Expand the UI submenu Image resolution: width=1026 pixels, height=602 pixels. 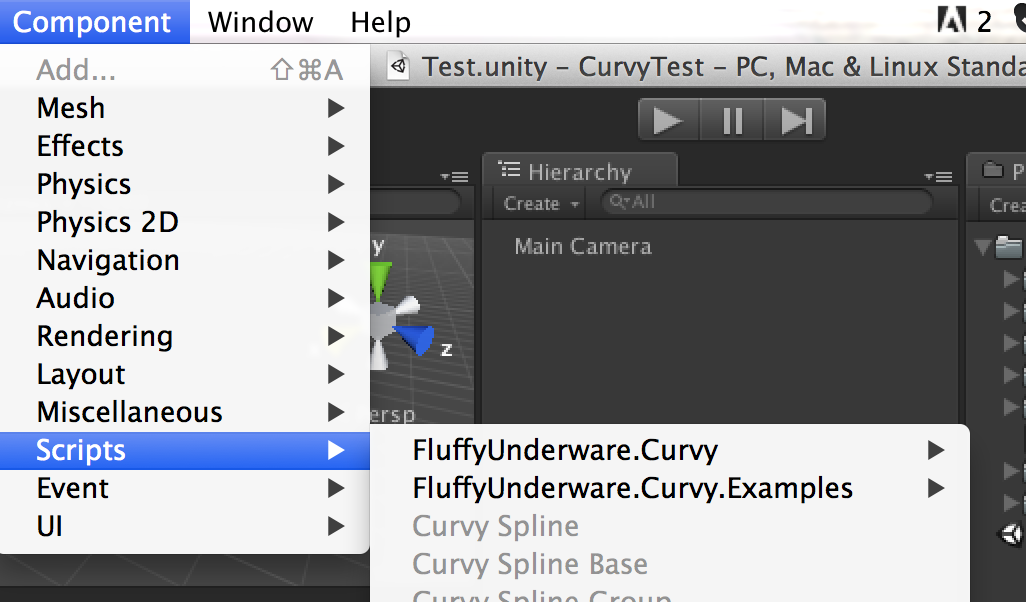point(185,526)
